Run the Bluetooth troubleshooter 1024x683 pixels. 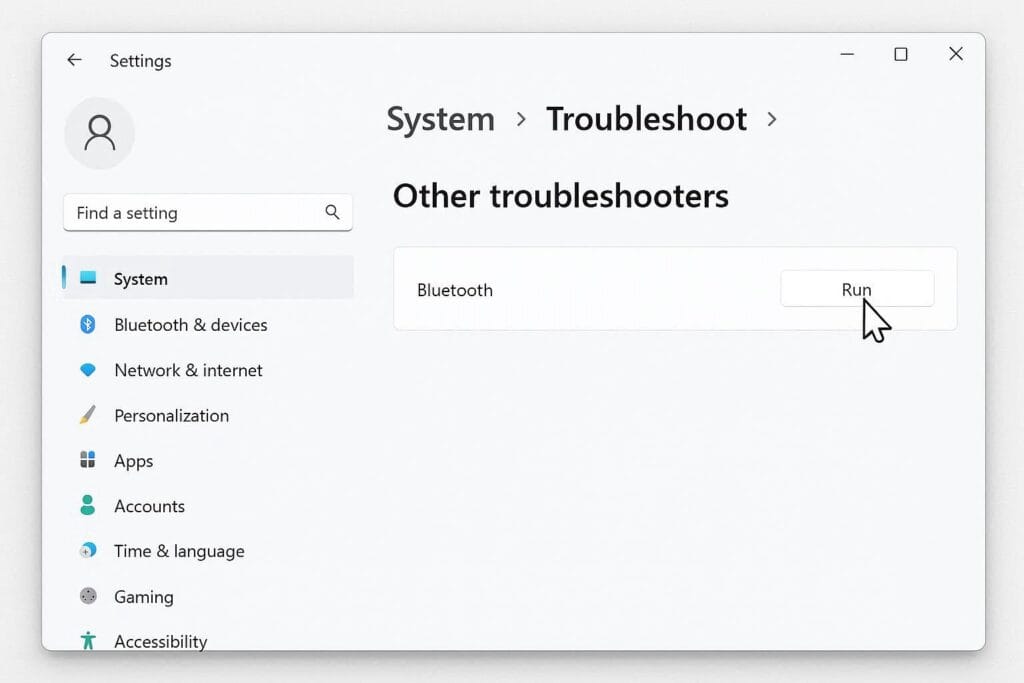856,289
